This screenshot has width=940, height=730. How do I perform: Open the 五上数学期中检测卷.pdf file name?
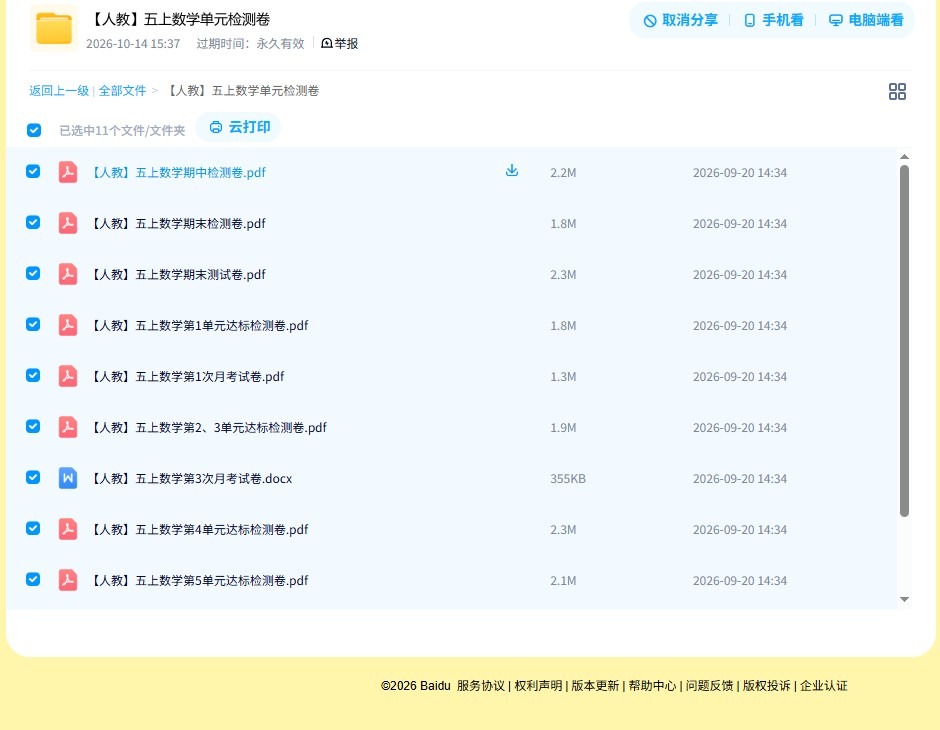click(x=177, y=173)
